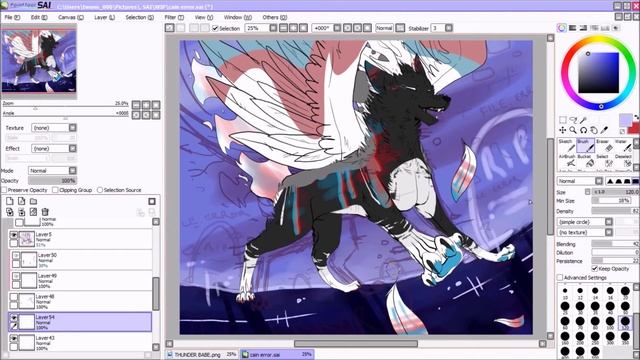Click the zoom in button in navigator

[146, 105]
